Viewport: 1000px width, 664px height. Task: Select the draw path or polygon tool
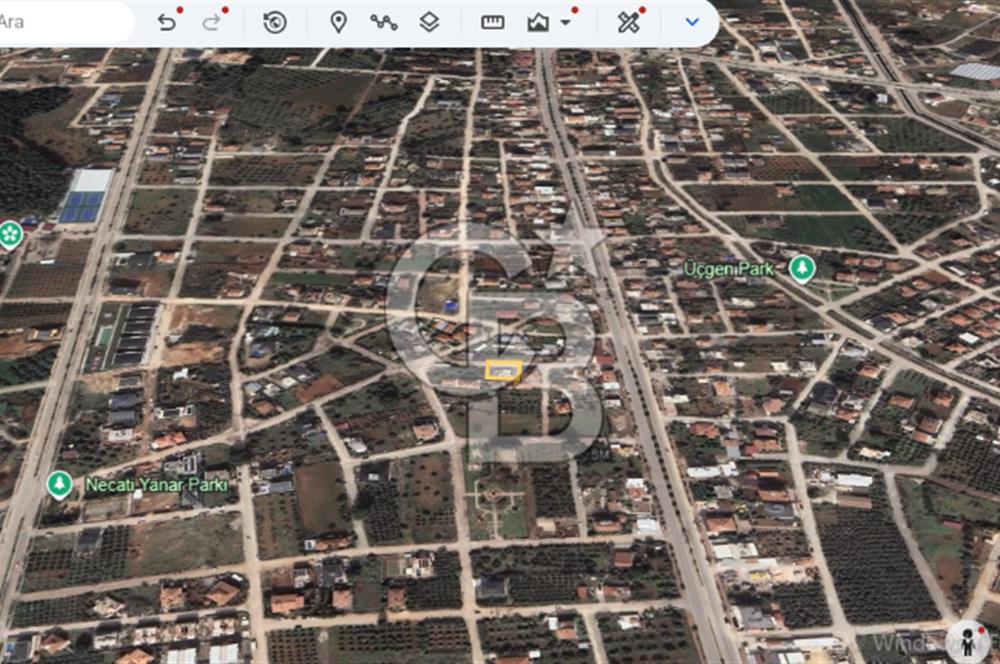383,22
